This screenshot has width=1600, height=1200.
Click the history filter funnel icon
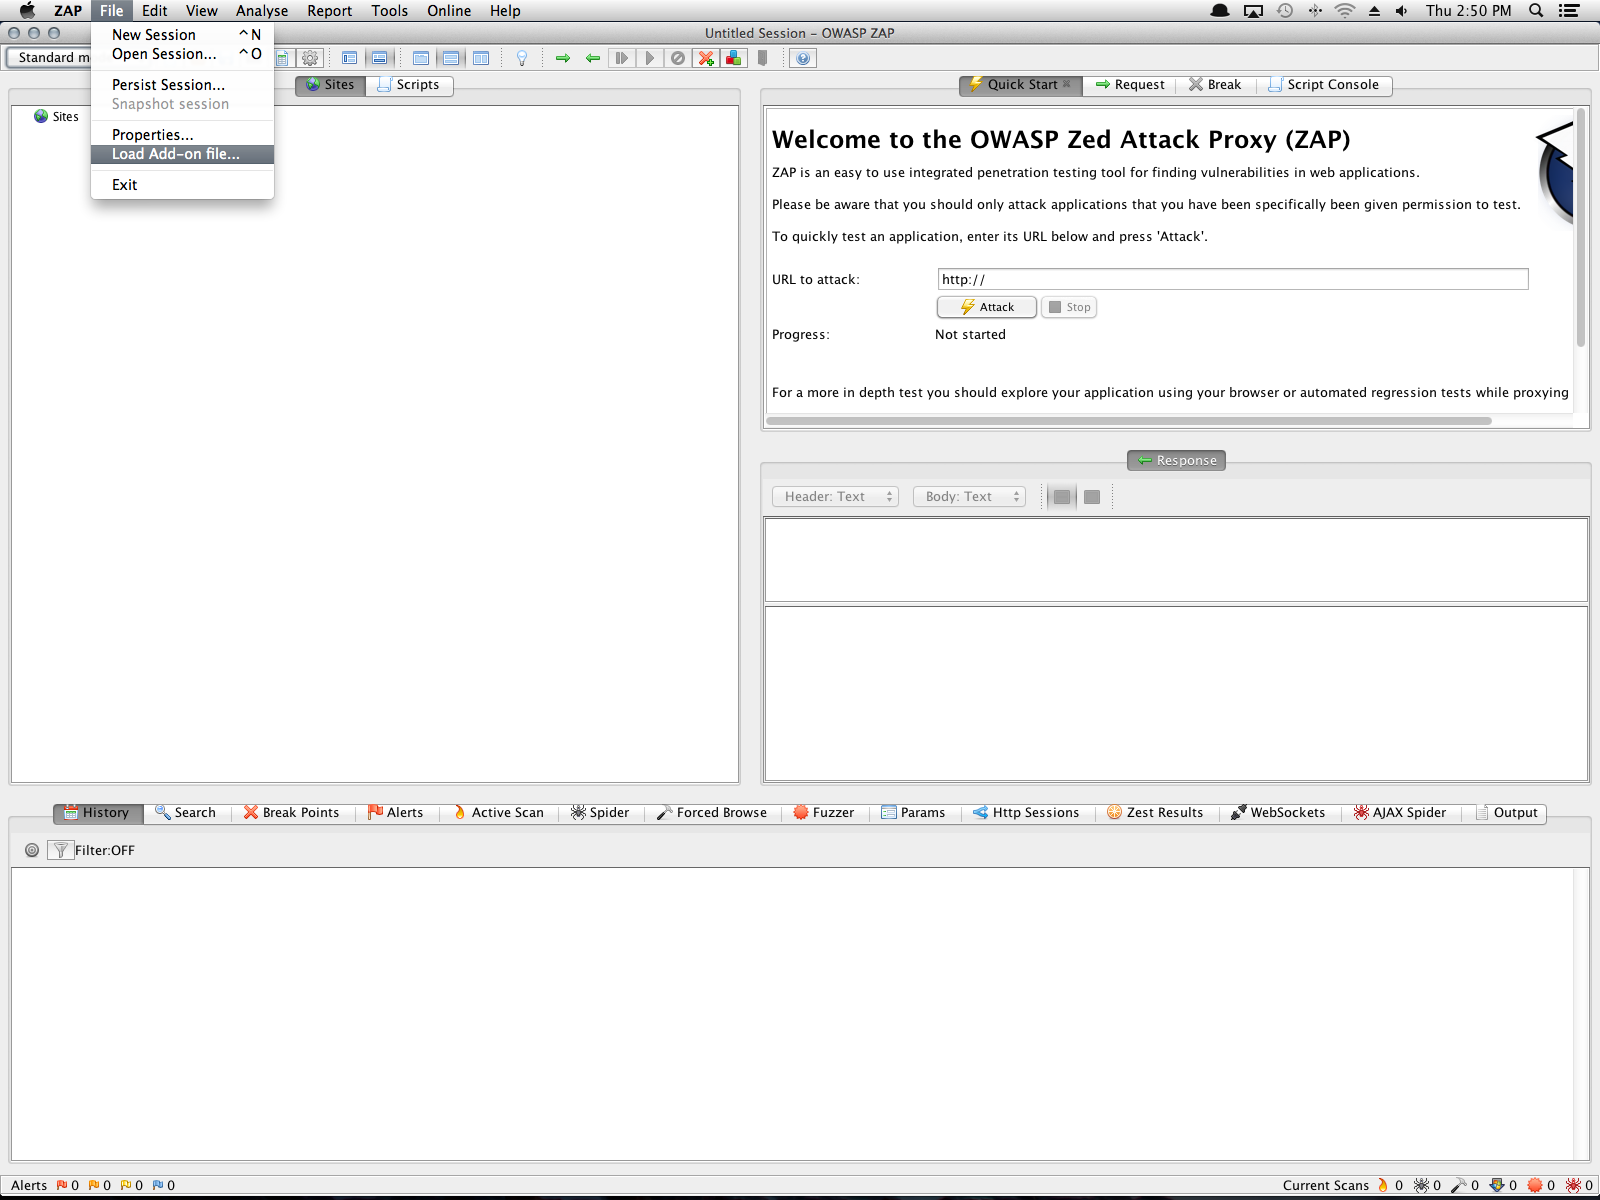click(x=61, y=850)
